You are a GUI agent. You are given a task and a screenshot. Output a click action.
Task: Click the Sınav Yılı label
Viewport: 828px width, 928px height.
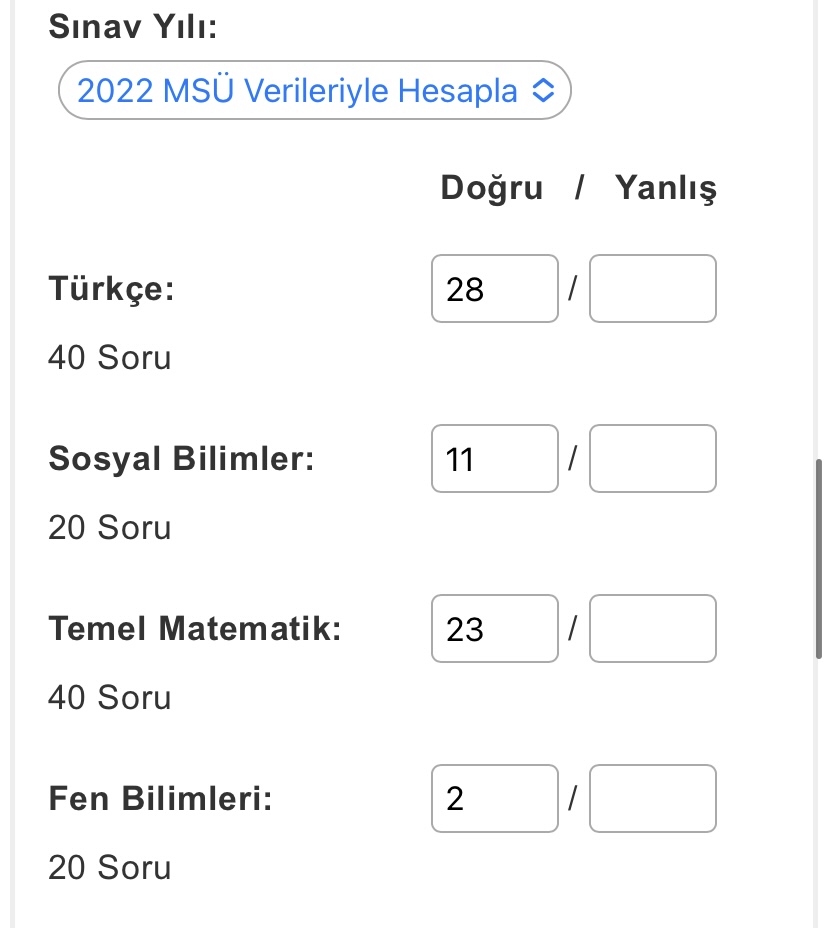pyautogui.click(x=132, y=26)
